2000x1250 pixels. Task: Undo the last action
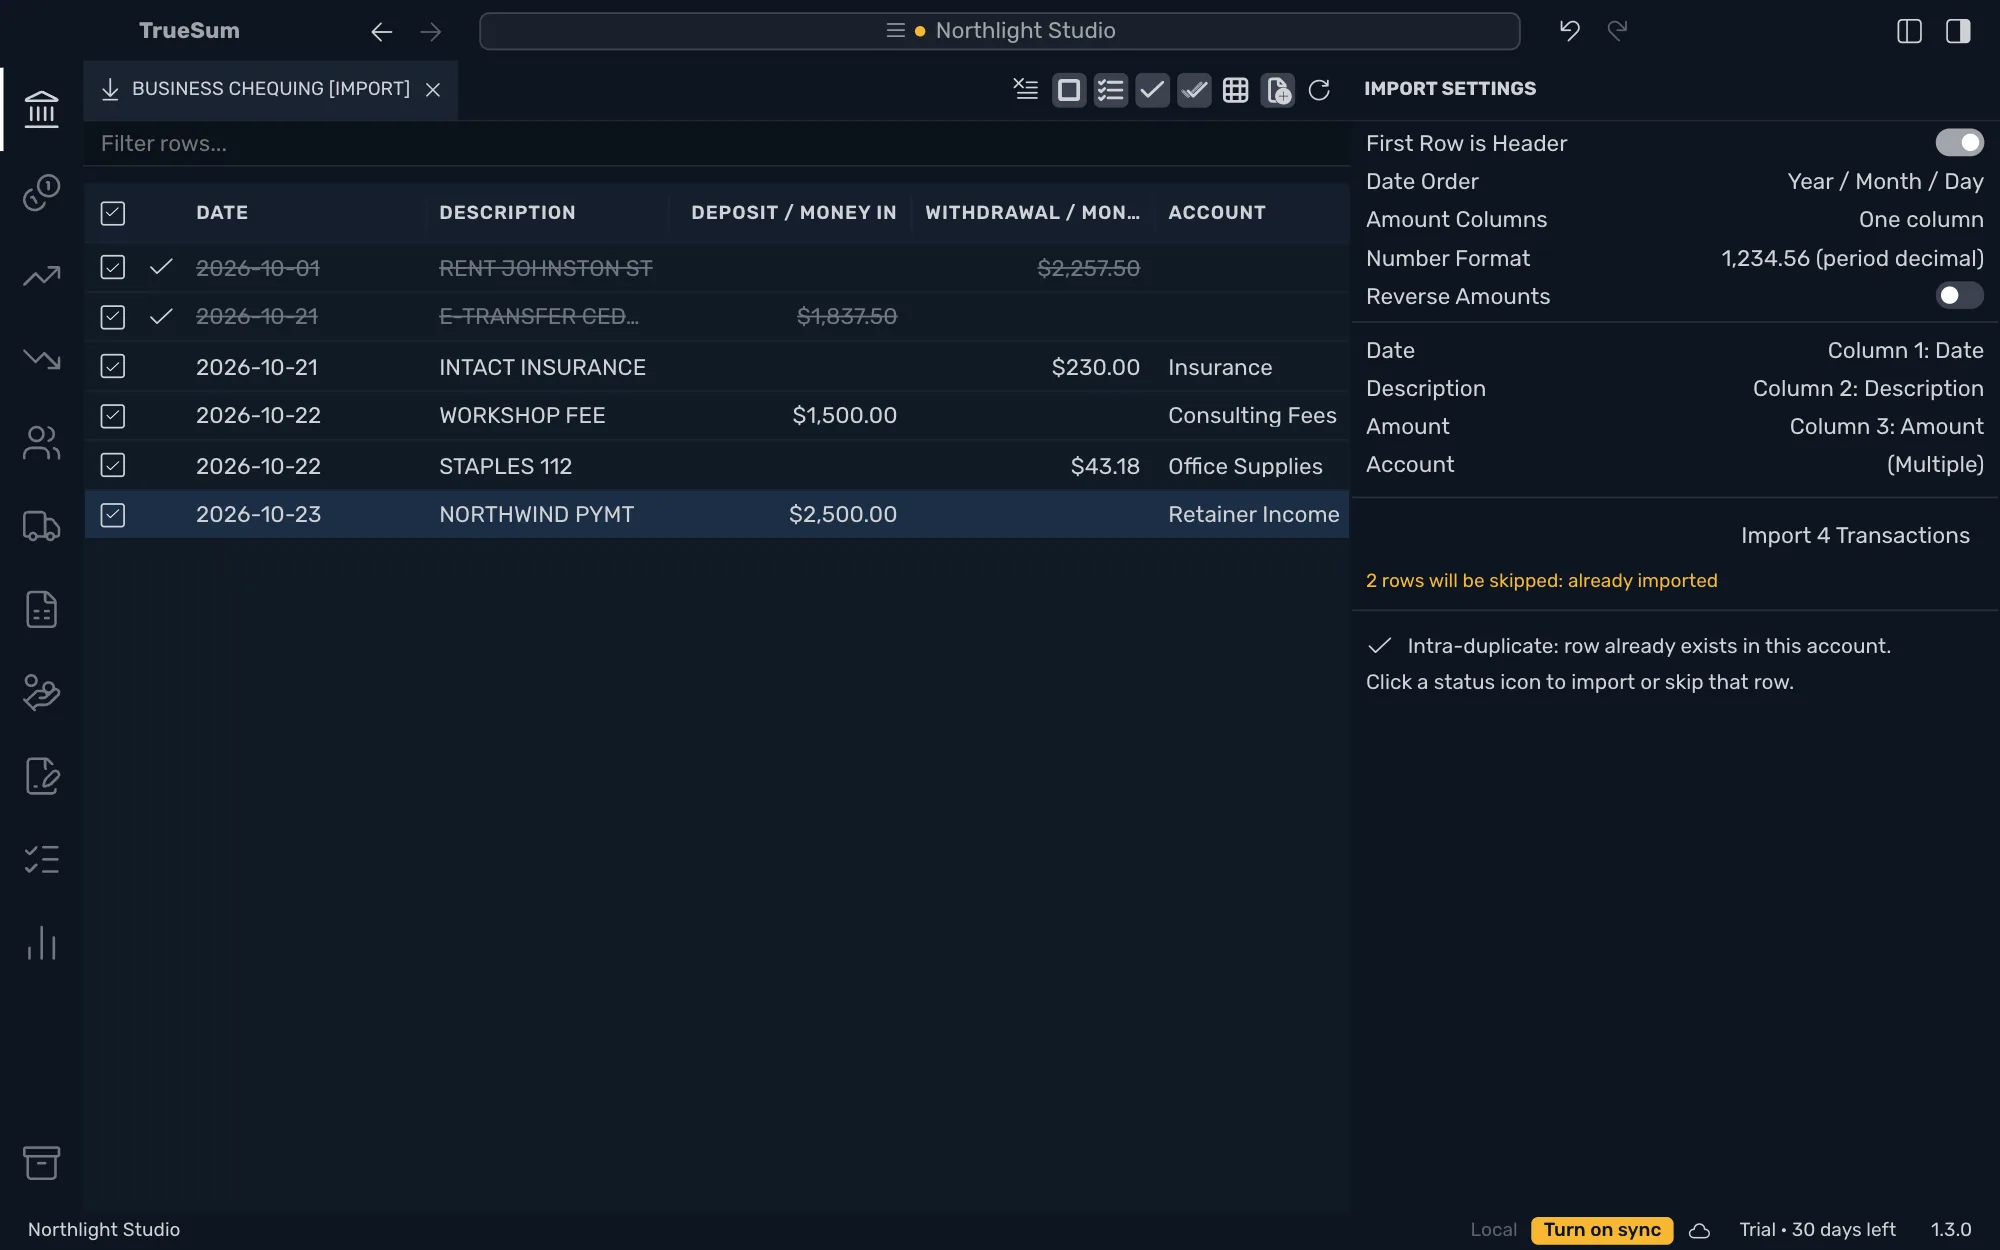click(1569, 31)
